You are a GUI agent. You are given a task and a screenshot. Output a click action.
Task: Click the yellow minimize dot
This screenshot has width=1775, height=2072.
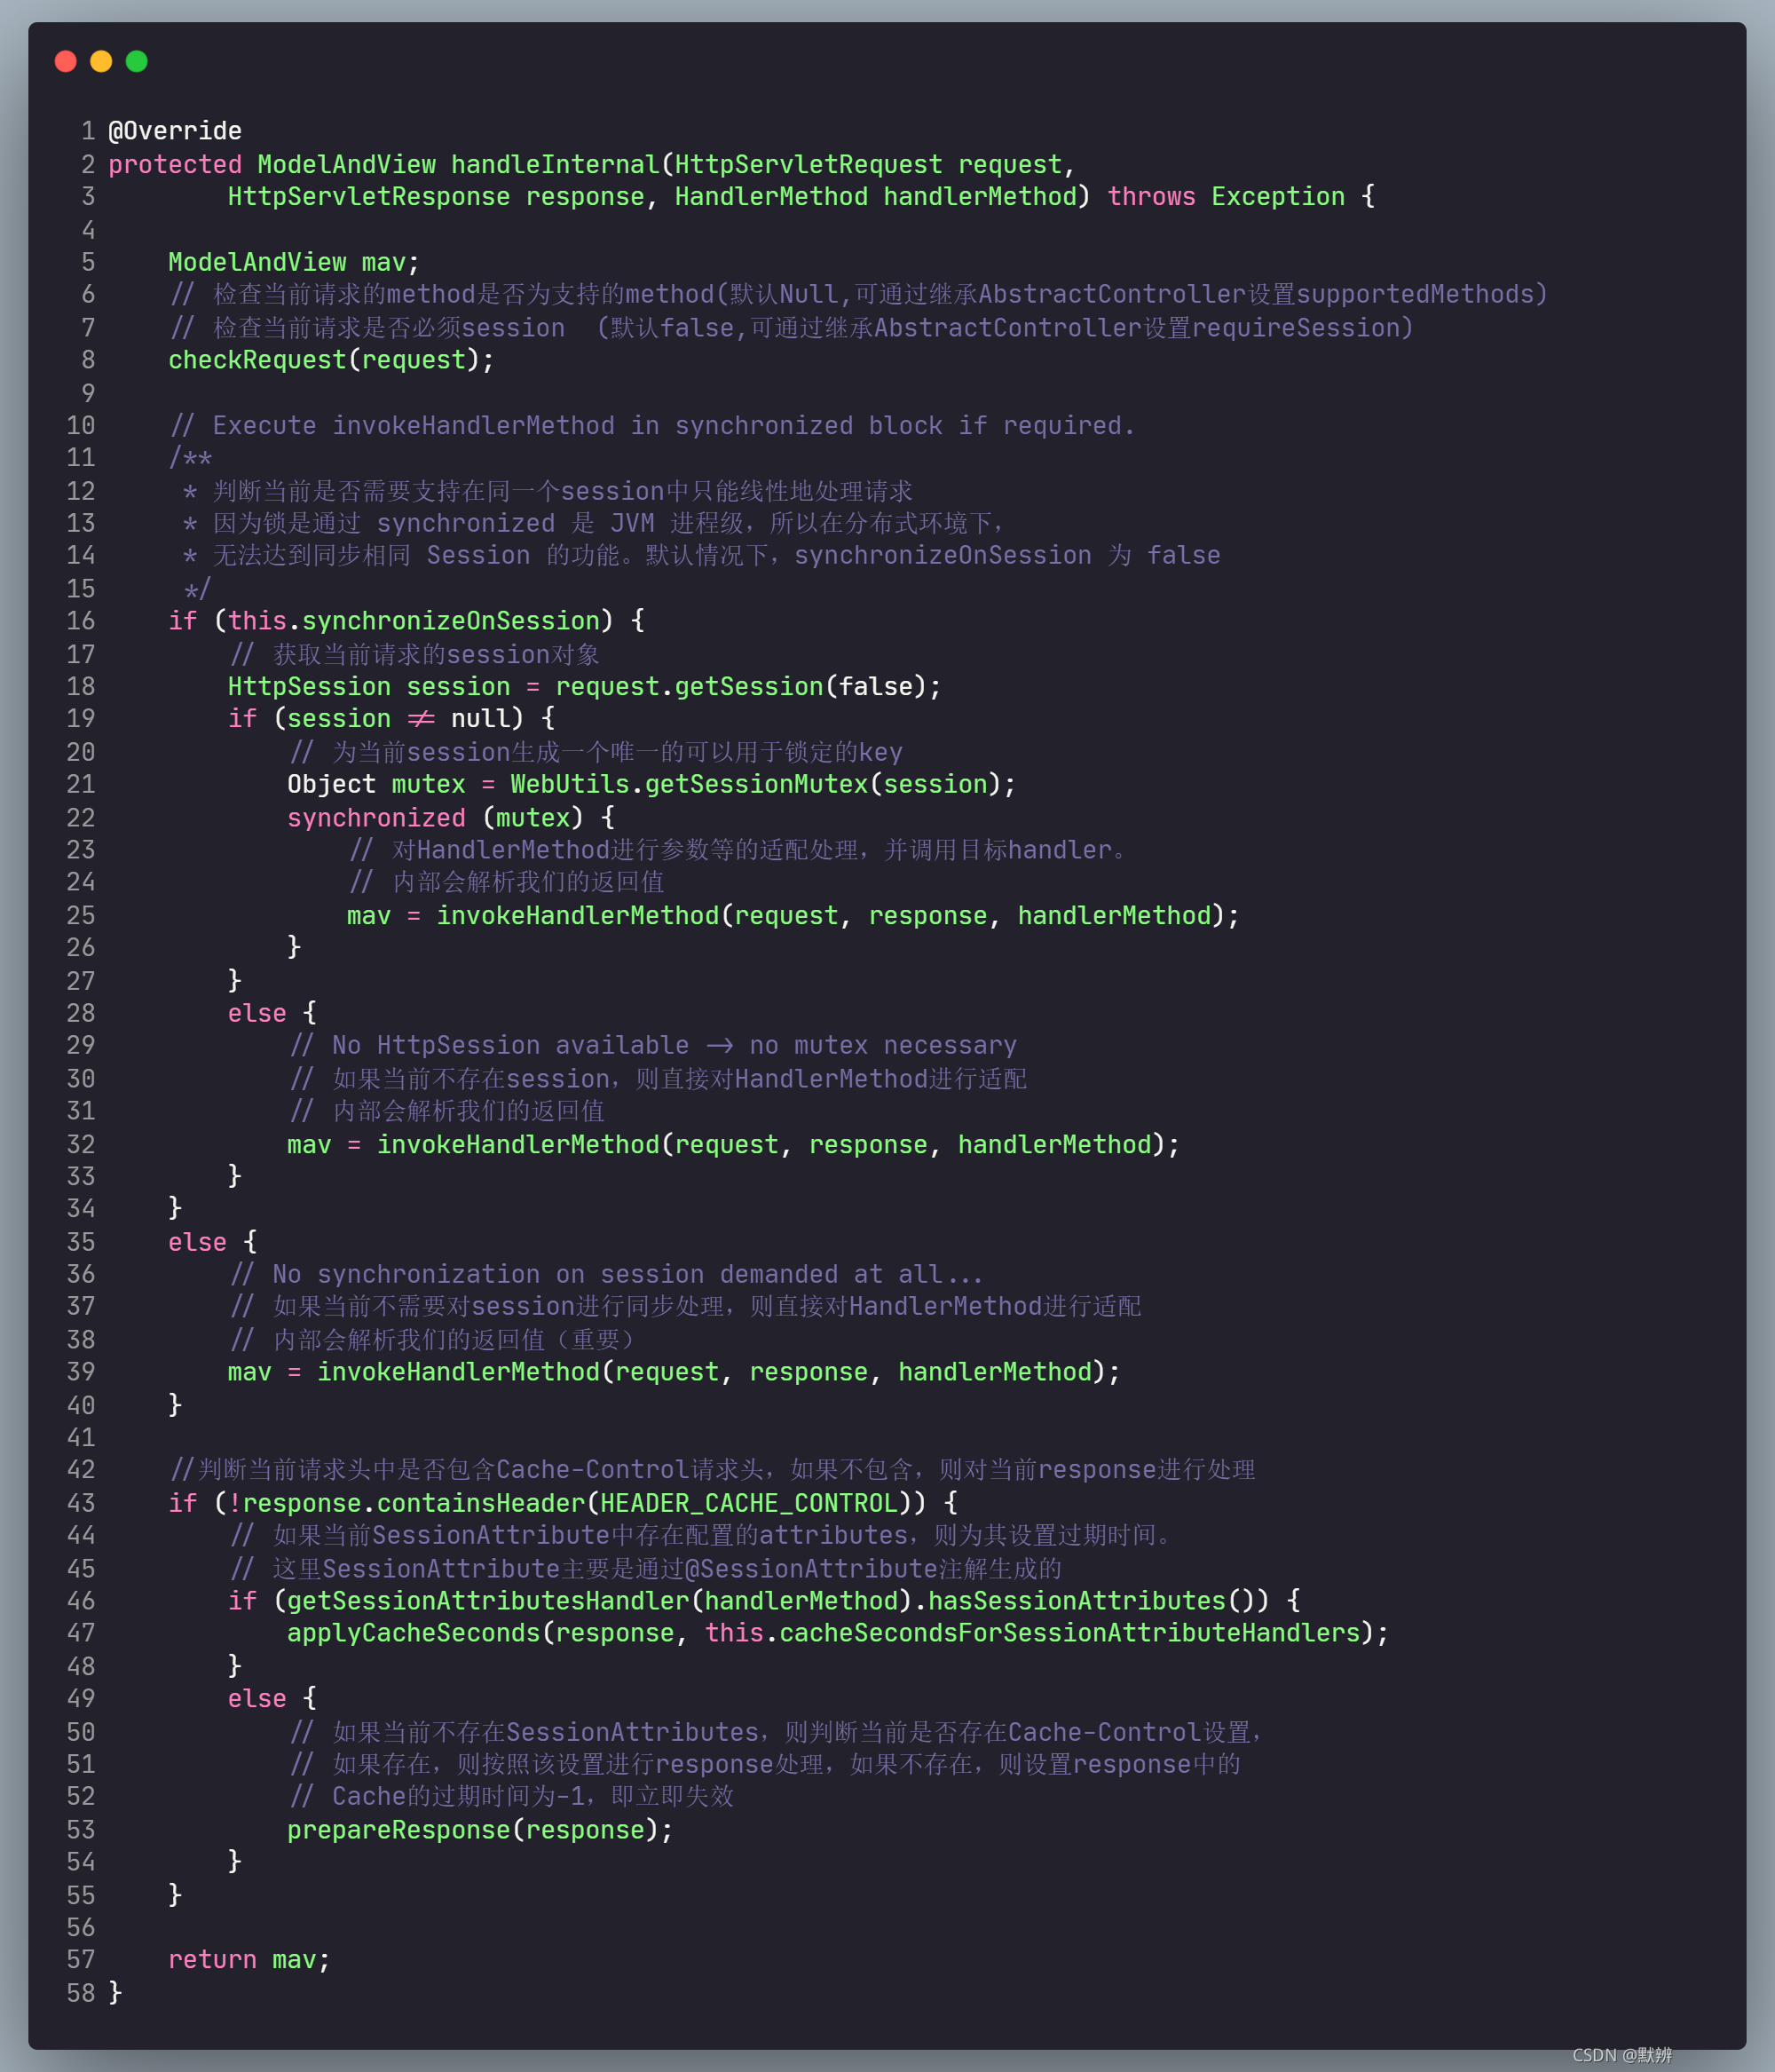pyautogui.click(x=101, y=61)
